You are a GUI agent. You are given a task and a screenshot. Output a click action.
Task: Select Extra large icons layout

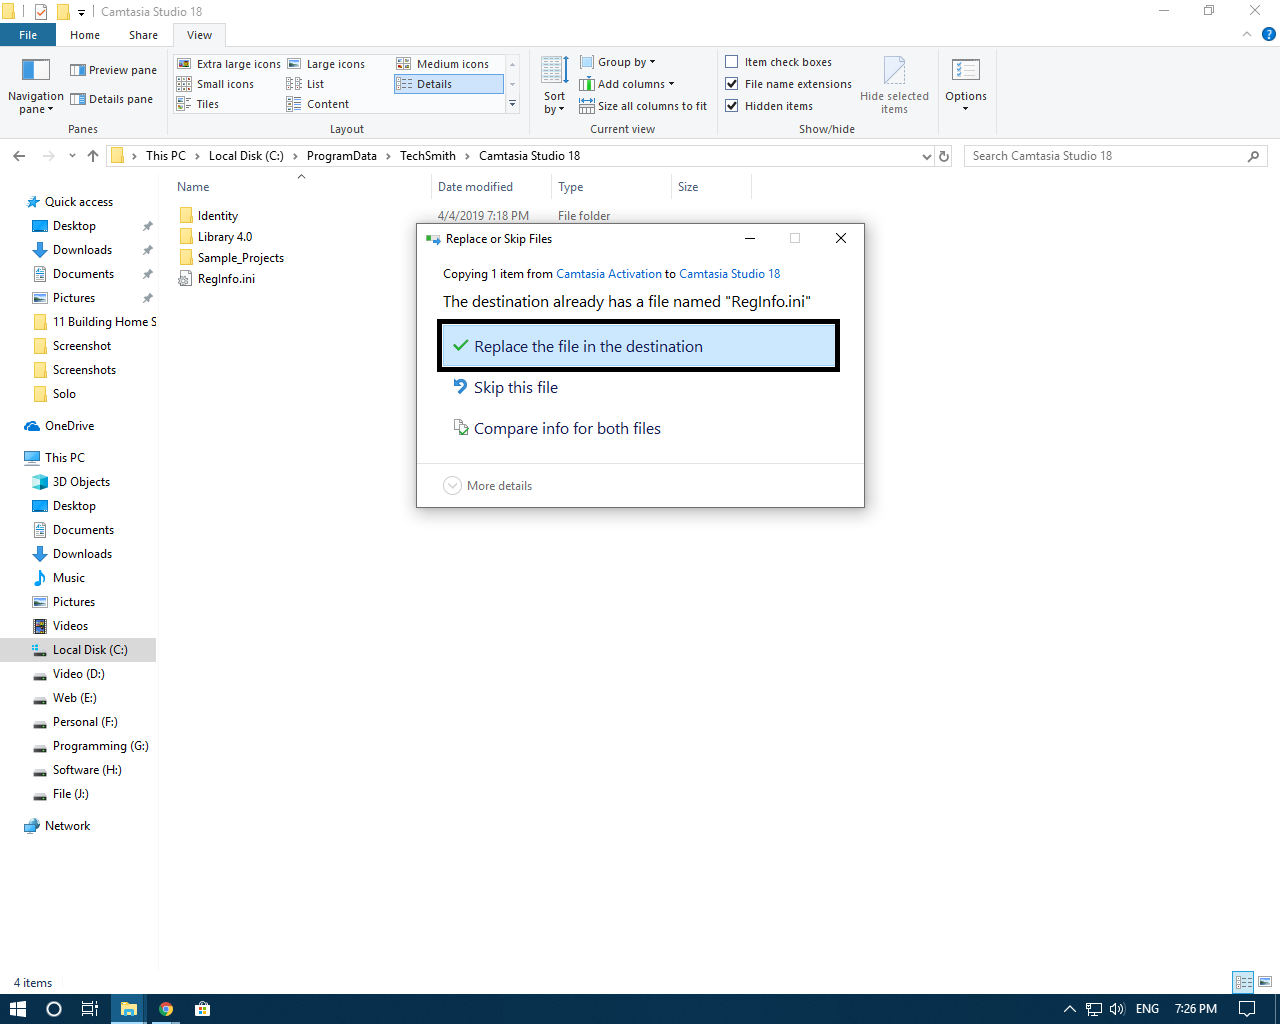pyautogui.click(x=229, y=64)
